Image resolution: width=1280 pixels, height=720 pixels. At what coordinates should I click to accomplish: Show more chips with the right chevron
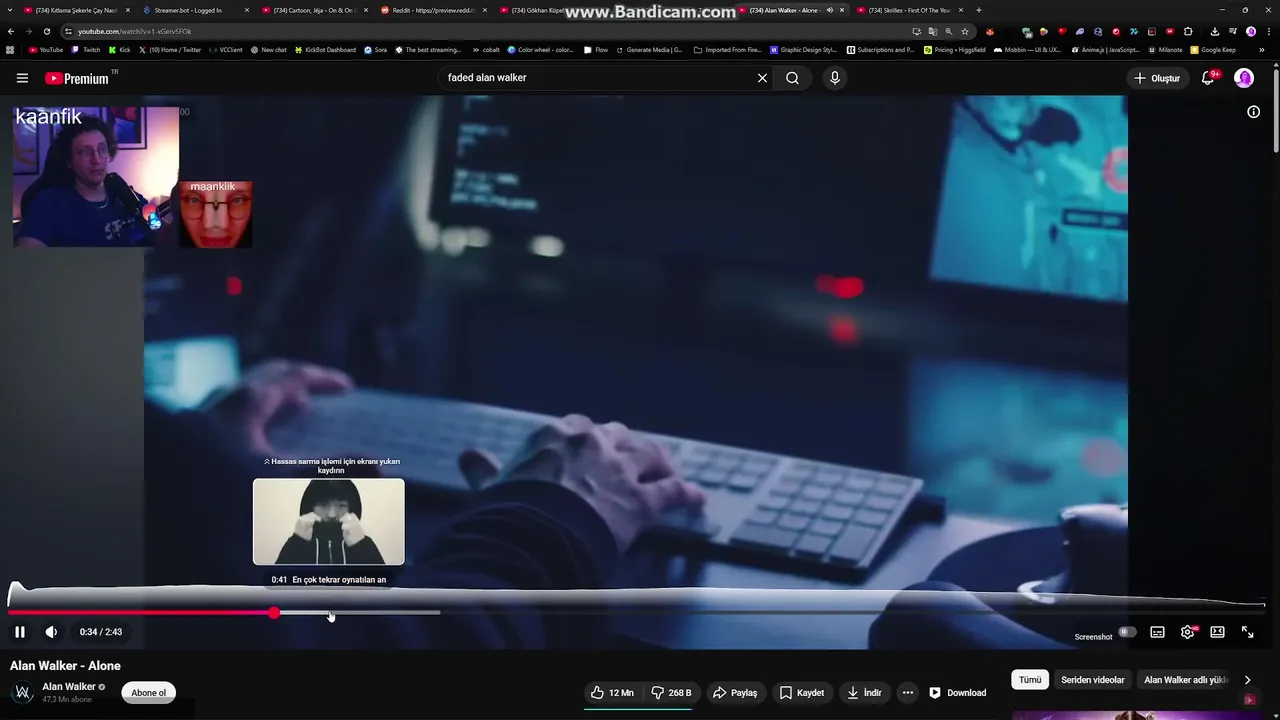pyautogui.click(x=1247, y=680)
